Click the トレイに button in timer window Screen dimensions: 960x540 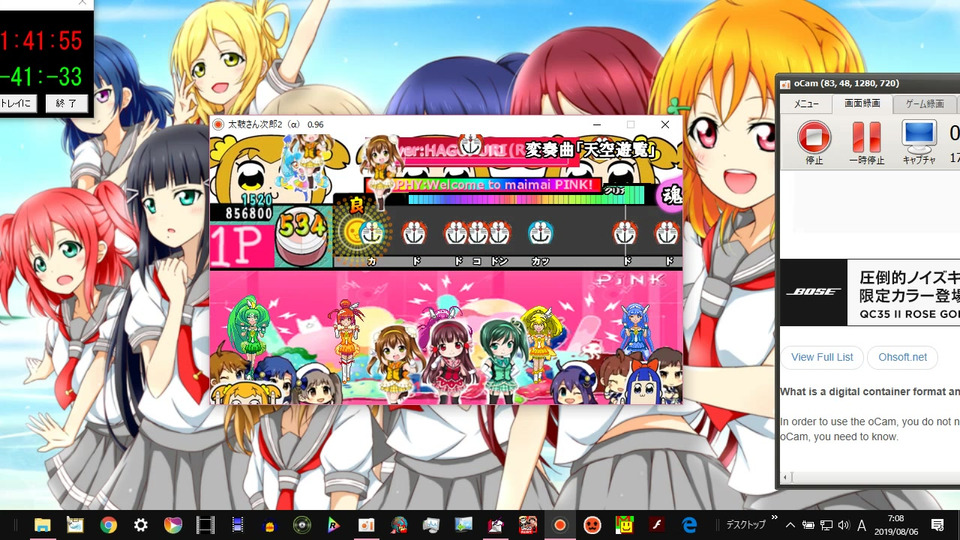pos(17,103)
